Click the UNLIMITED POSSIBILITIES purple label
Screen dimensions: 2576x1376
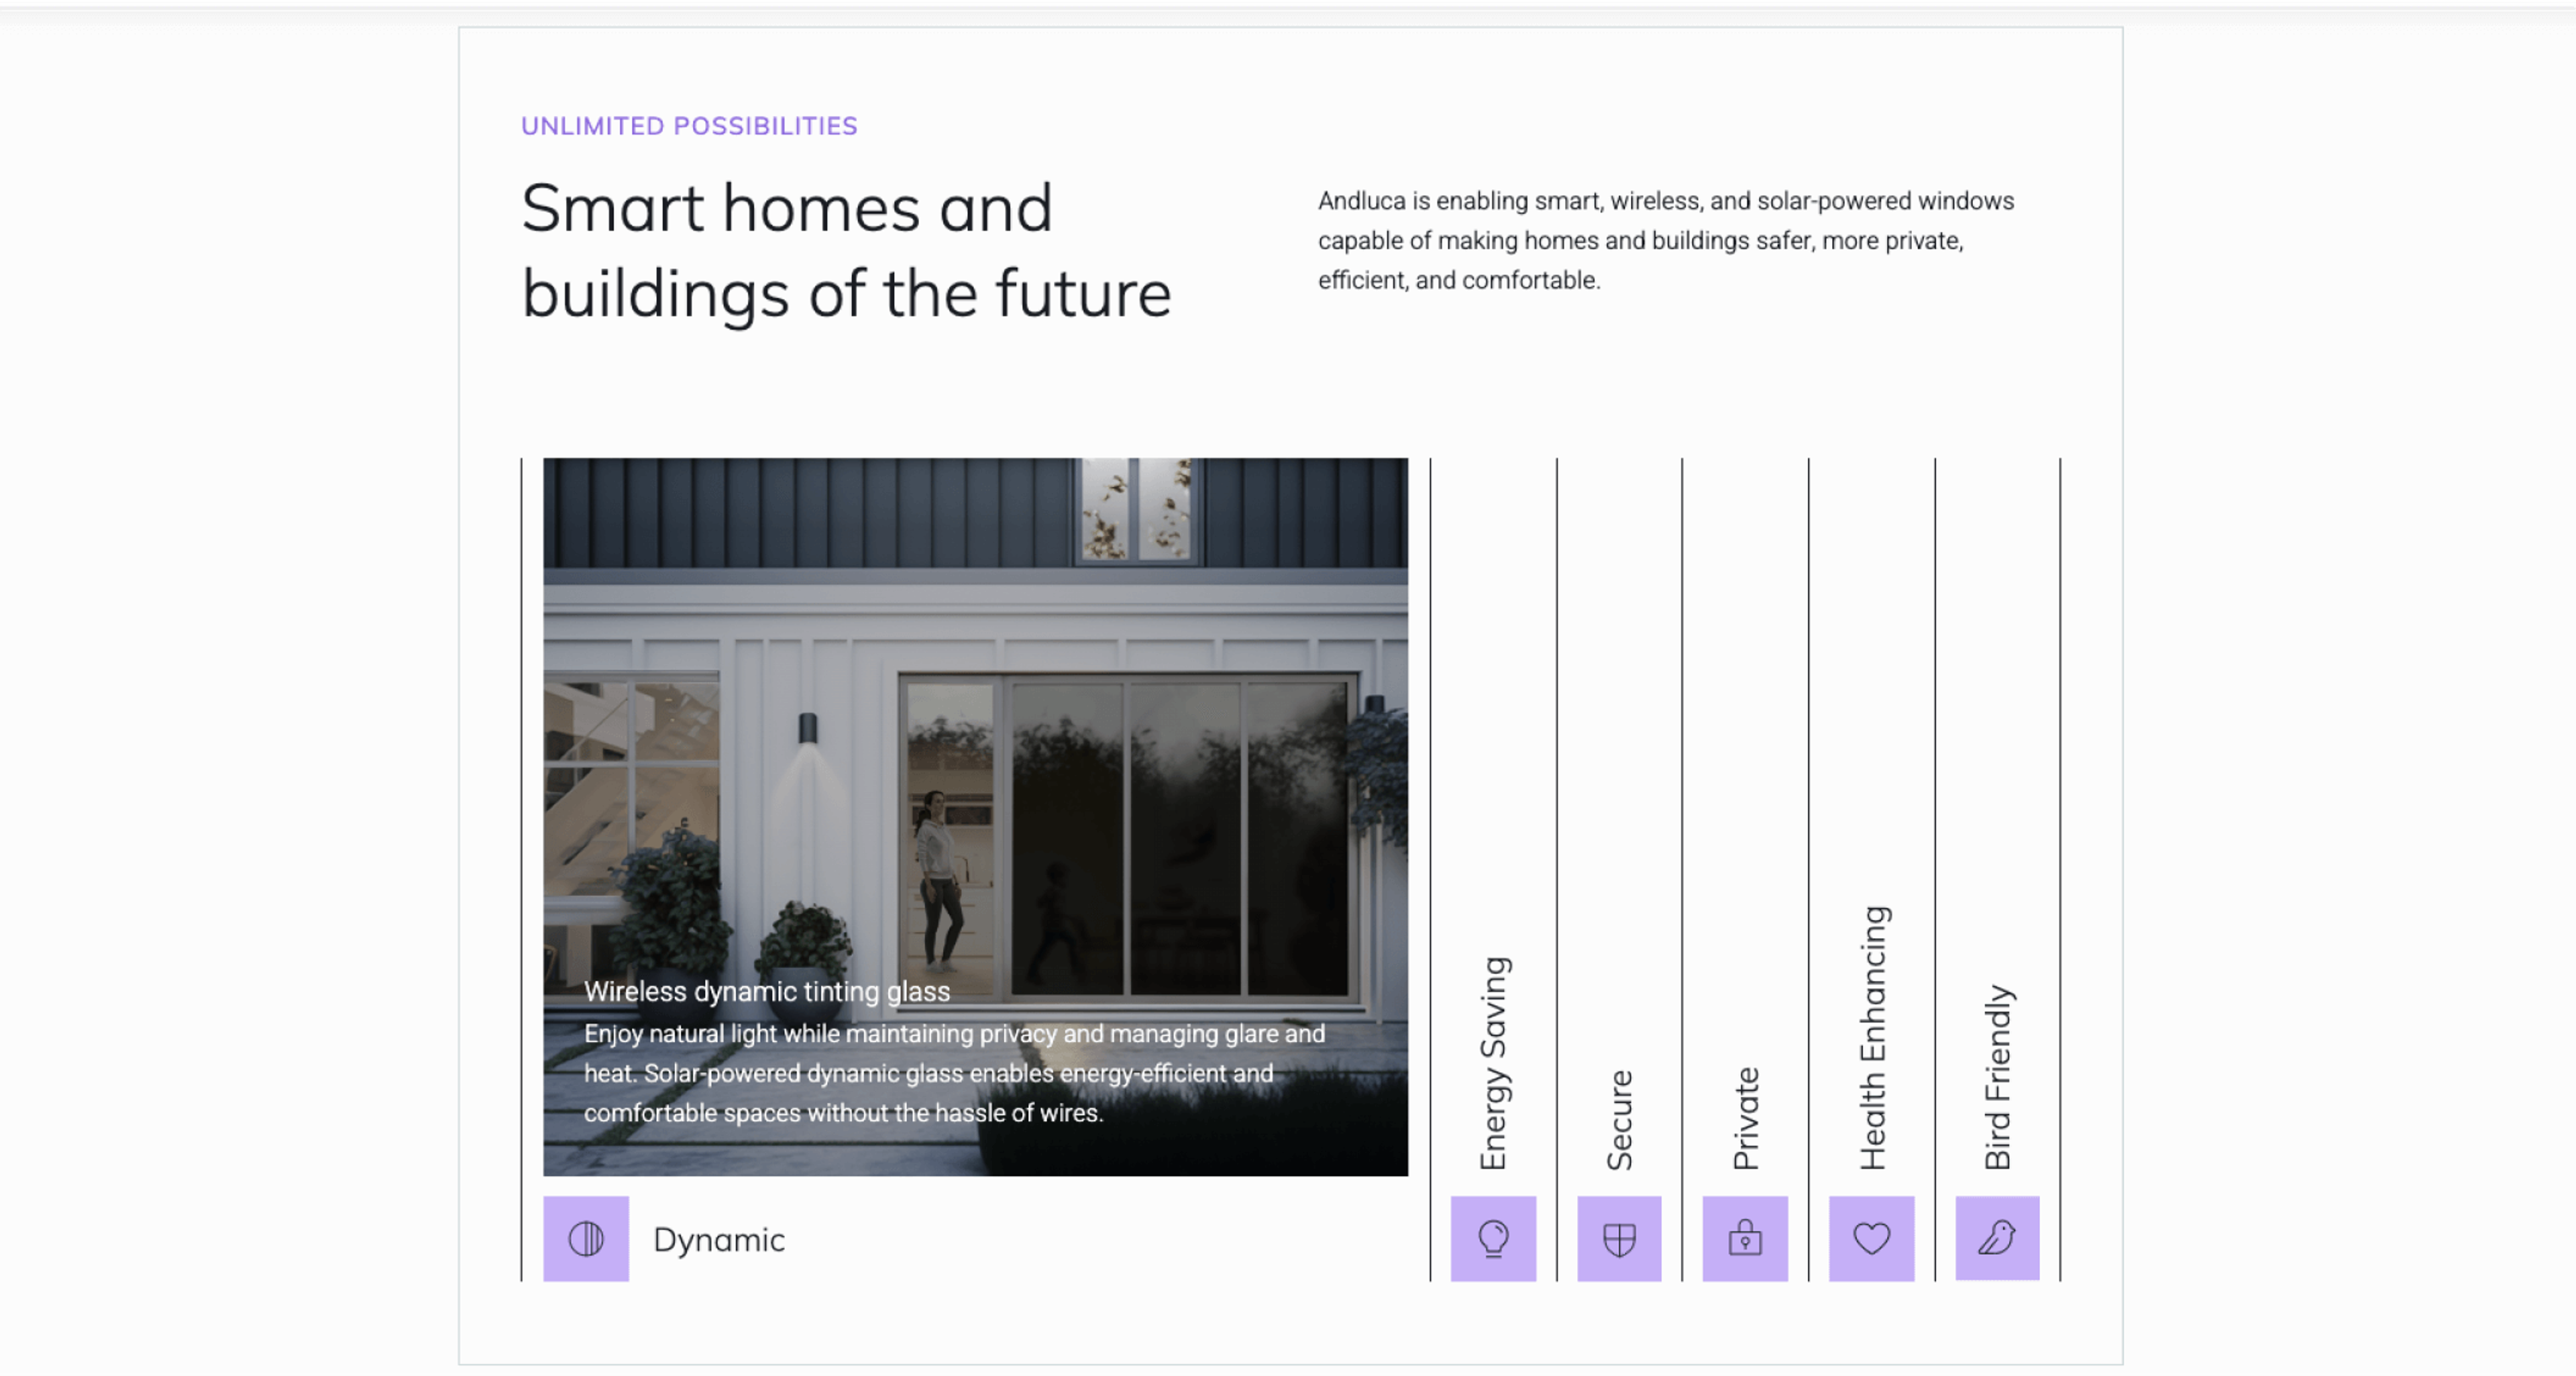pos(689,126)
